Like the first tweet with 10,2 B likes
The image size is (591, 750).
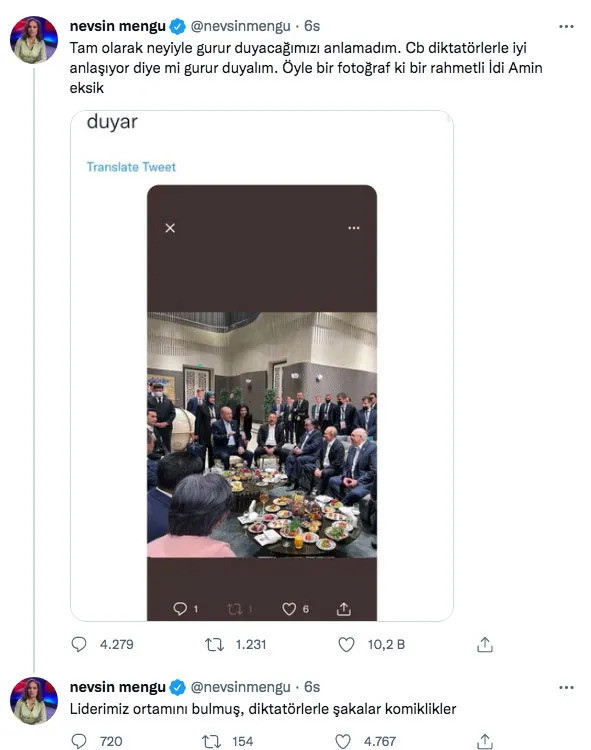tap(346, 644)
